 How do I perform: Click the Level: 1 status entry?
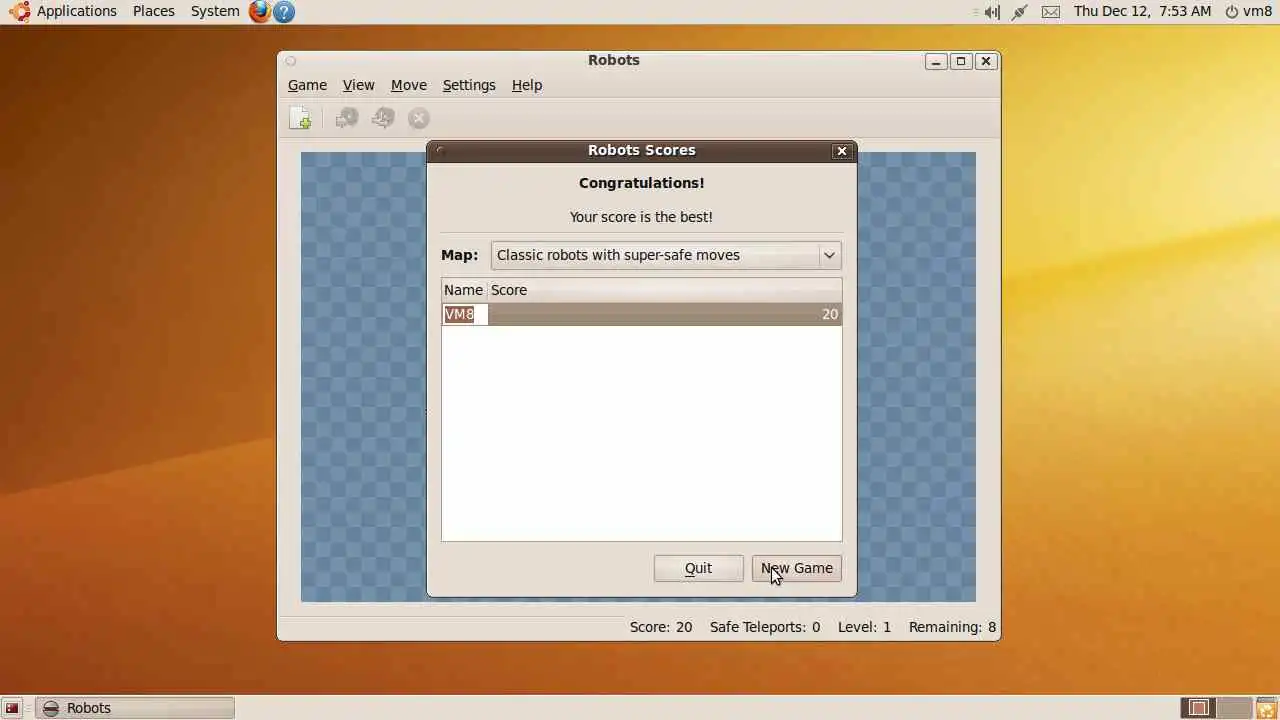click(x=864, y=627)
